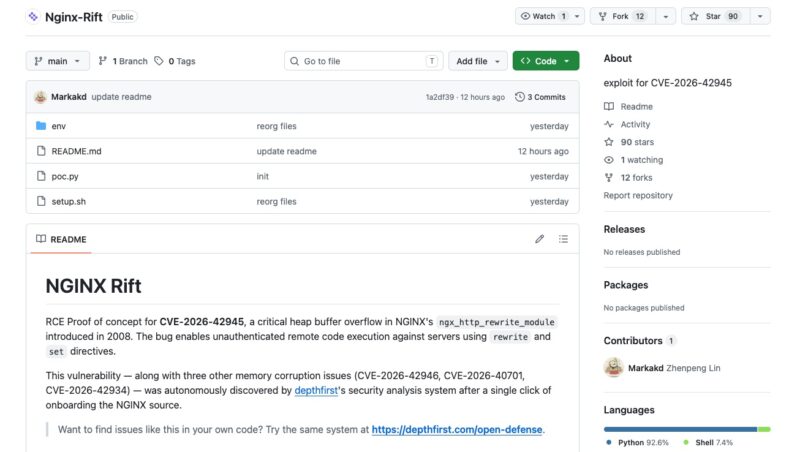This screenshot has height=452, width=800.
Task: Open the README.md file
Action: [x=77, y=151]
